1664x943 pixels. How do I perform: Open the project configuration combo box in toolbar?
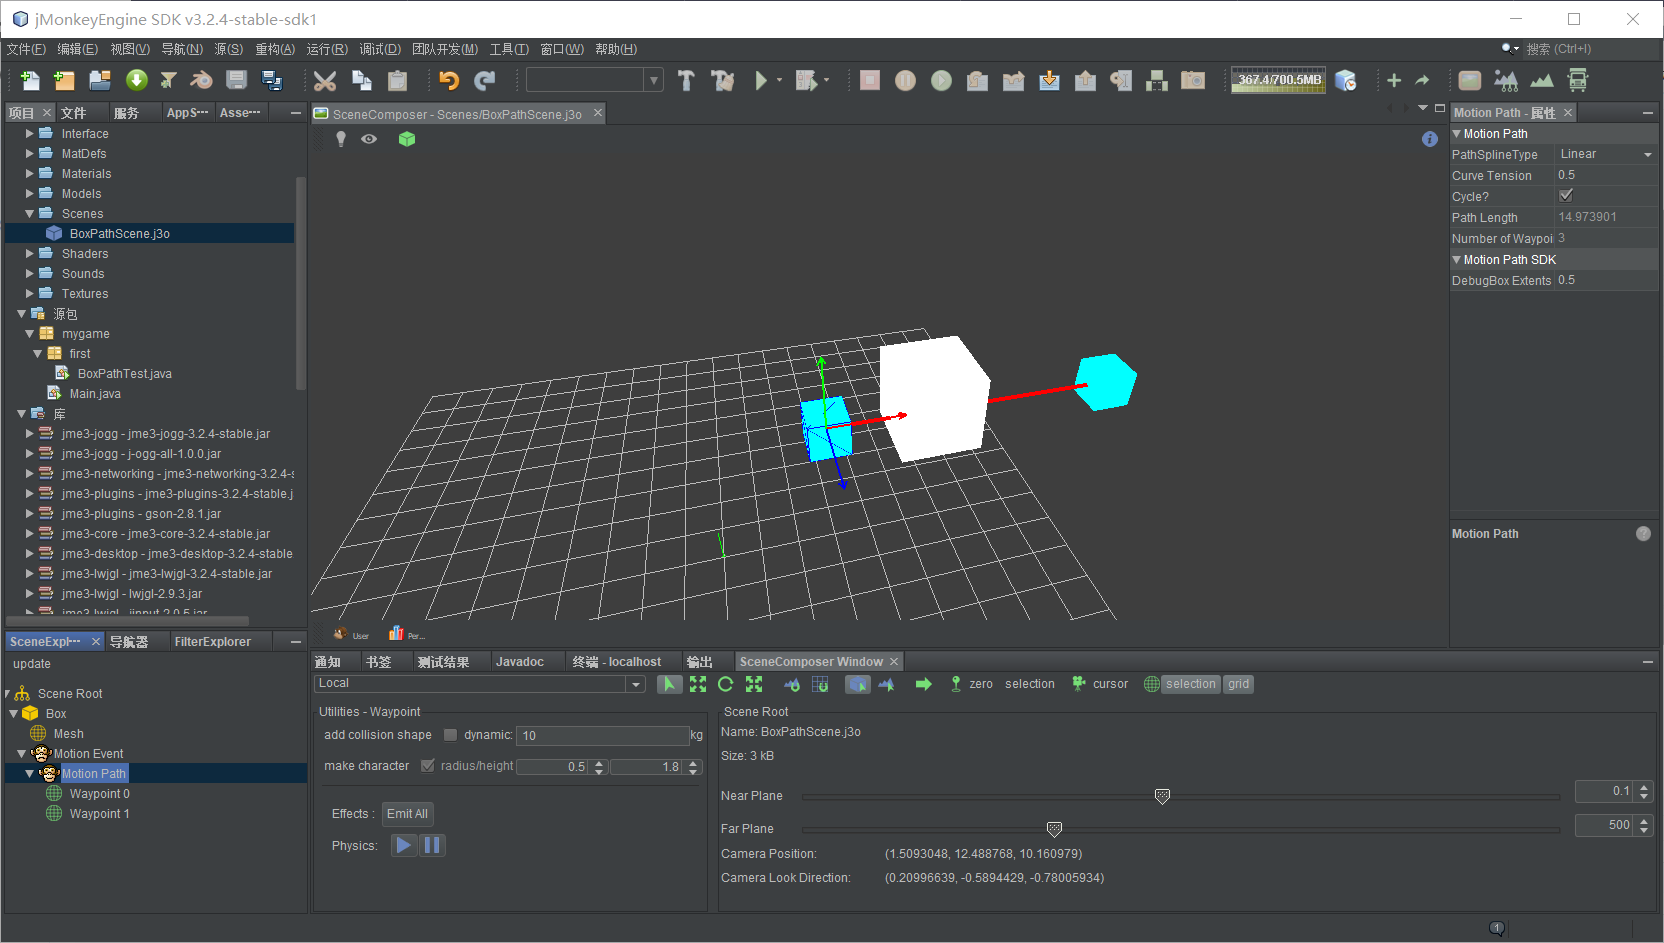(595, 80)
